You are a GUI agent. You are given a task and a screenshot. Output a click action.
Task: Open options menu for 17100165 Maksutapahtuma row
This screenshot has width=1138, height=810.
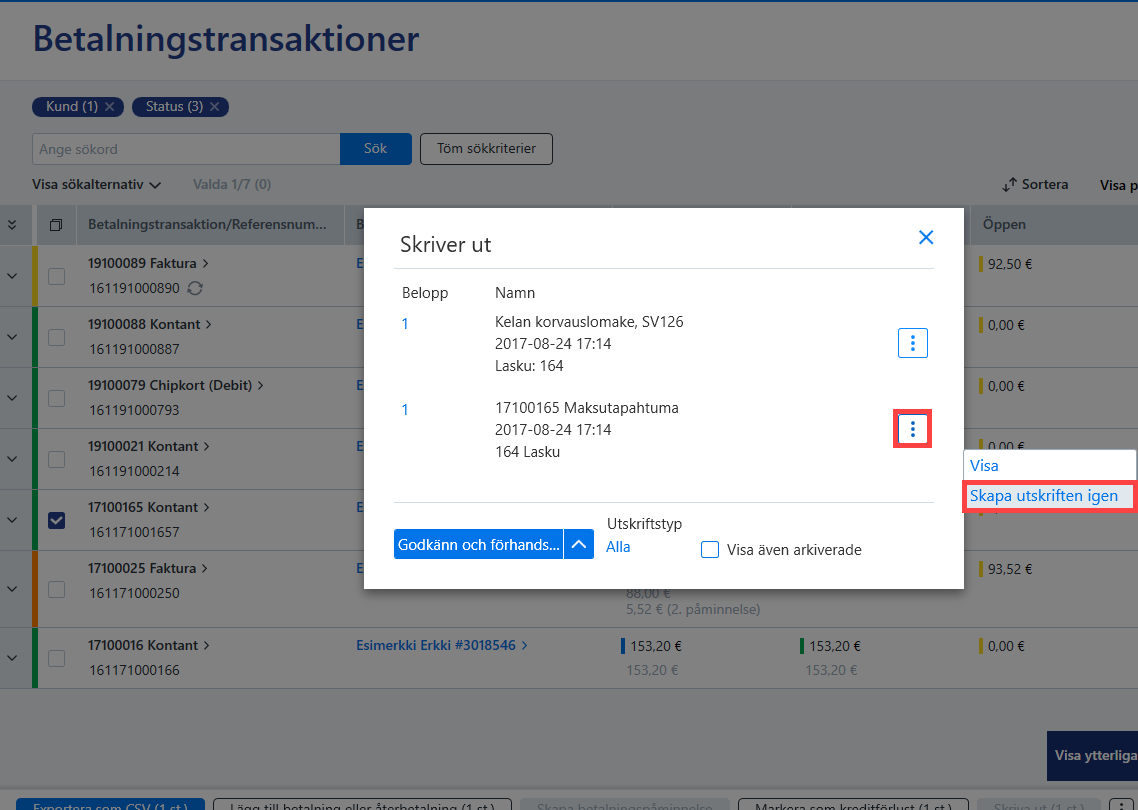click(912, 430)
